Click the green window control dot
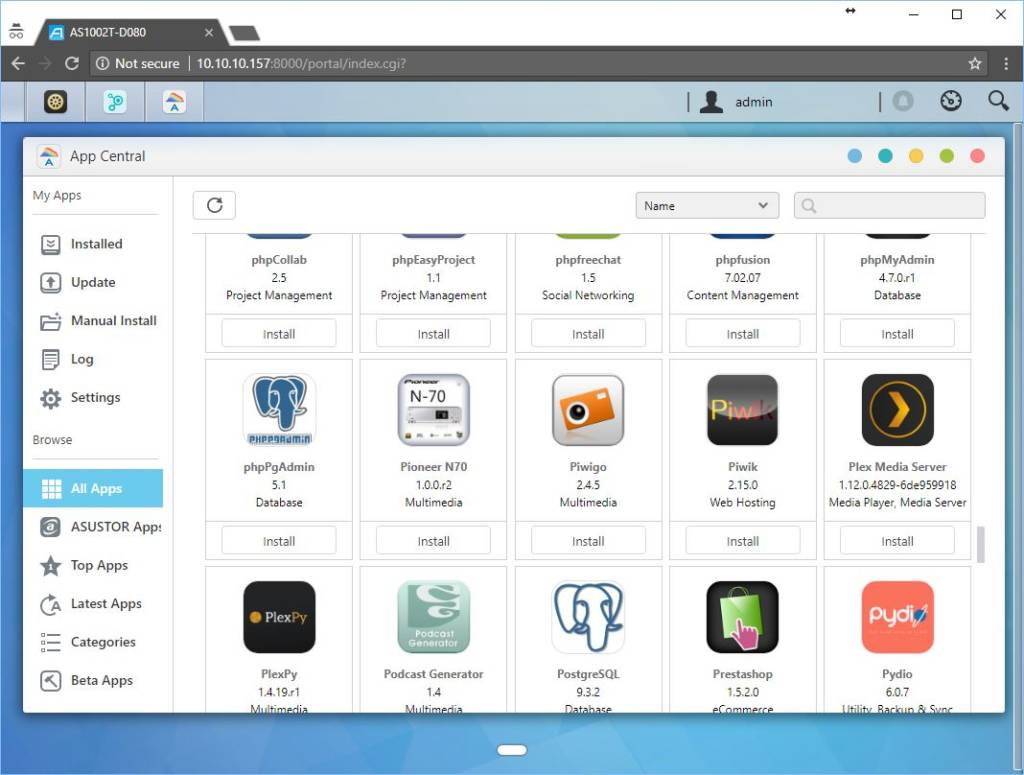 (947, 156)
